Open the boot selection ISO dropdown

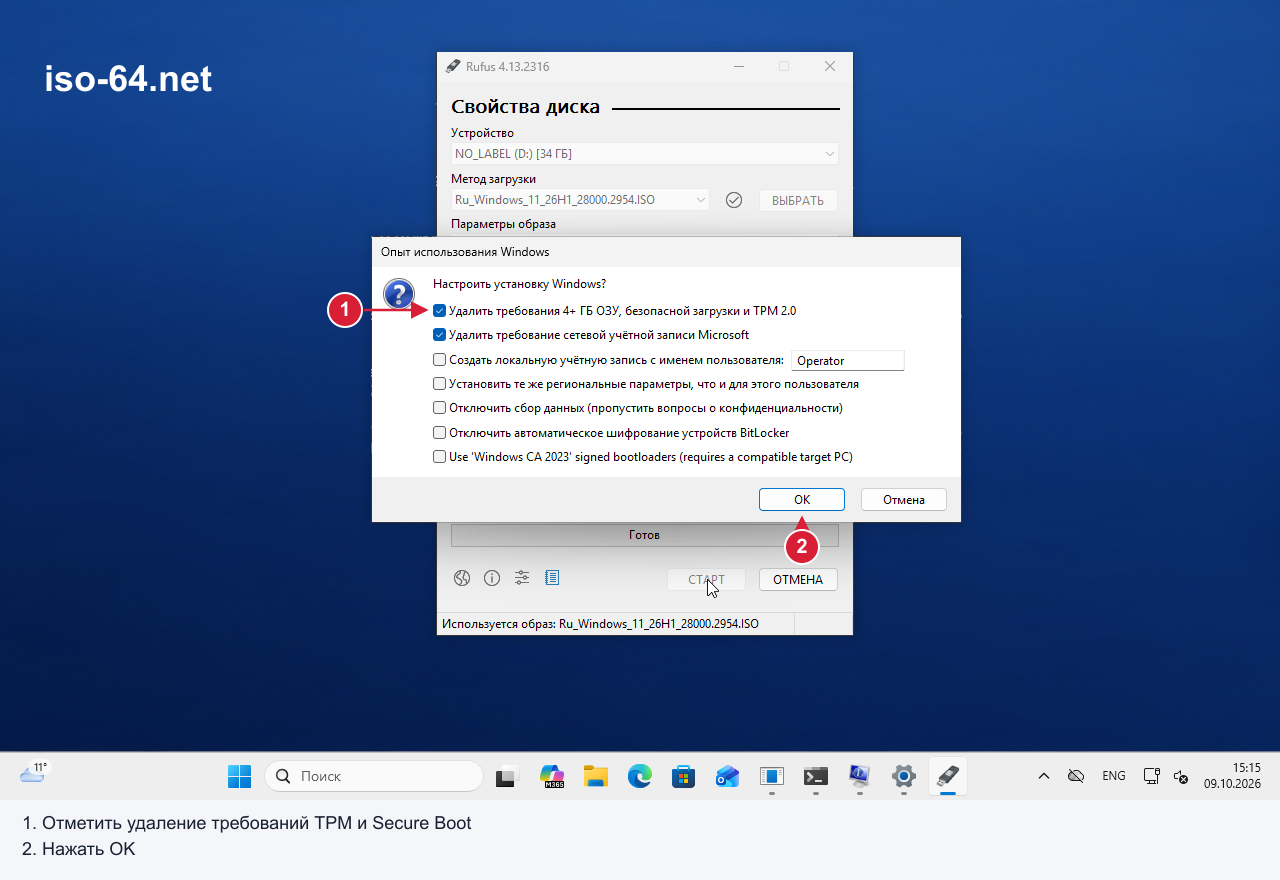tap(580, 200)
